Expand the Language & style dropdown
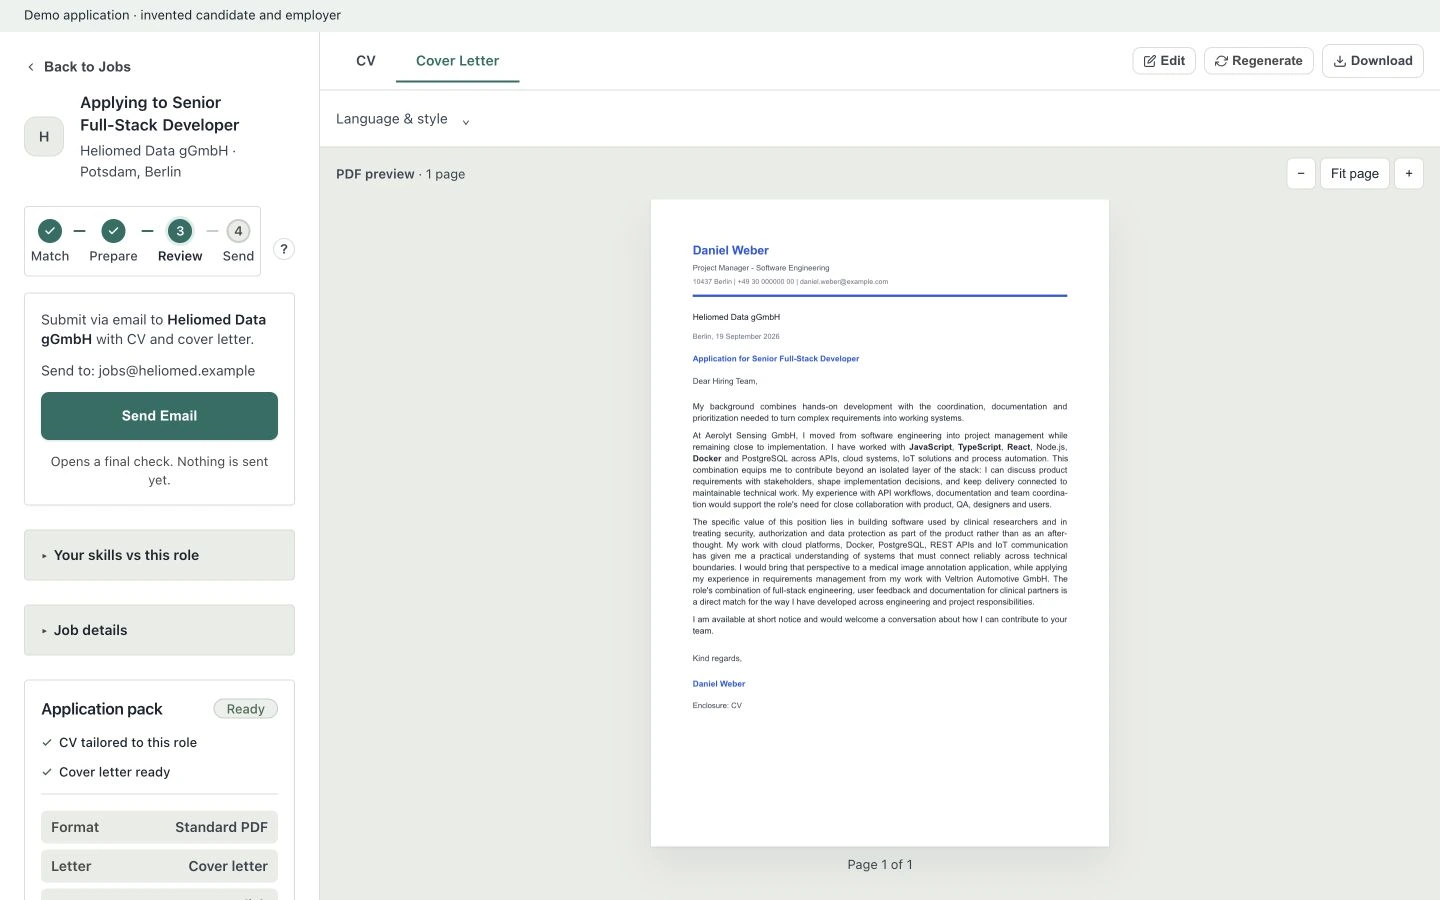1440x900 pixels. pos(403,119)
